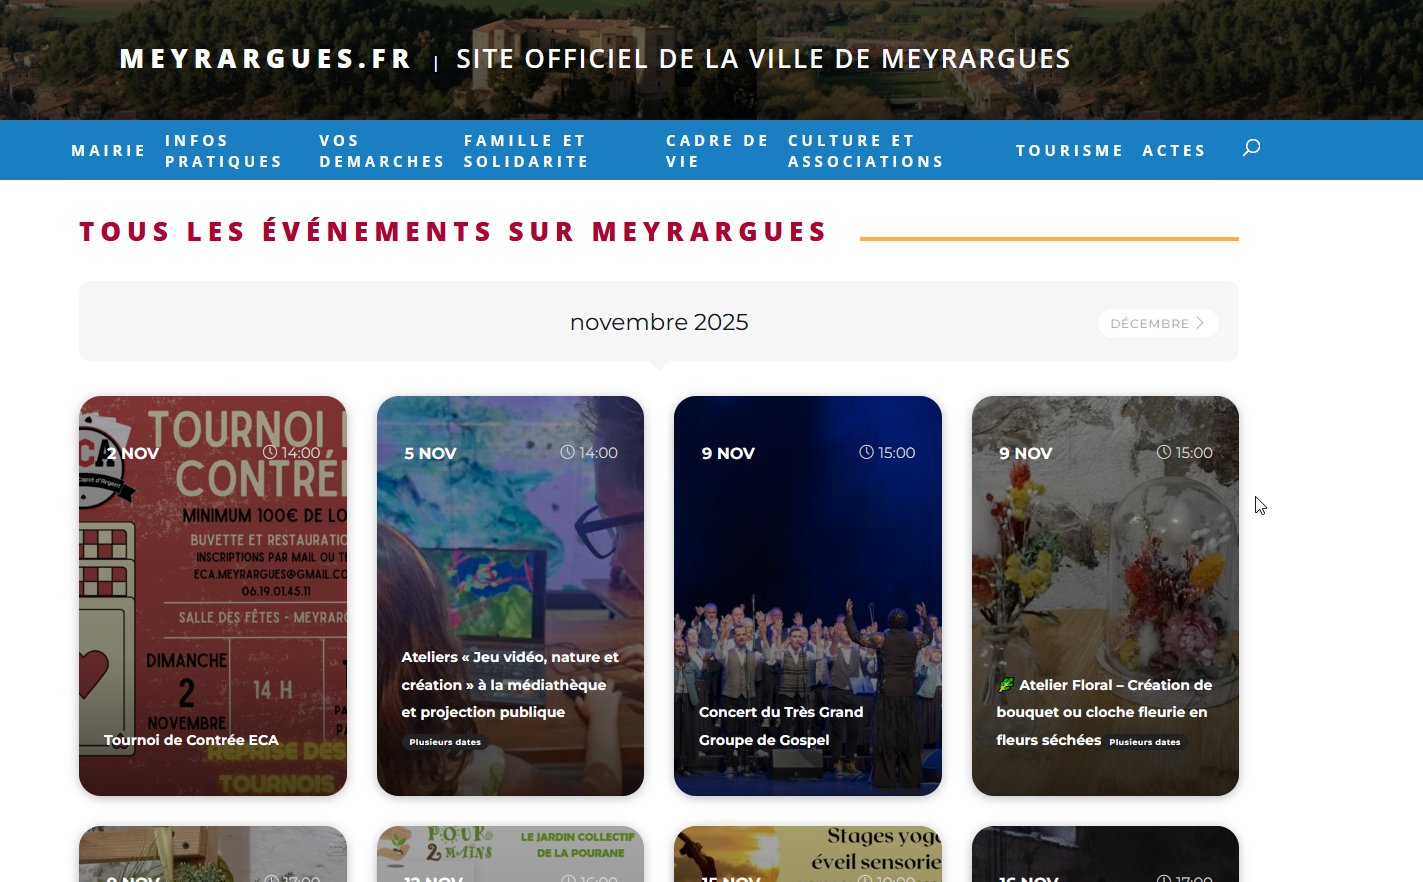
Task: Expand the Vos Démarches menu
Action: click(381, 151)
